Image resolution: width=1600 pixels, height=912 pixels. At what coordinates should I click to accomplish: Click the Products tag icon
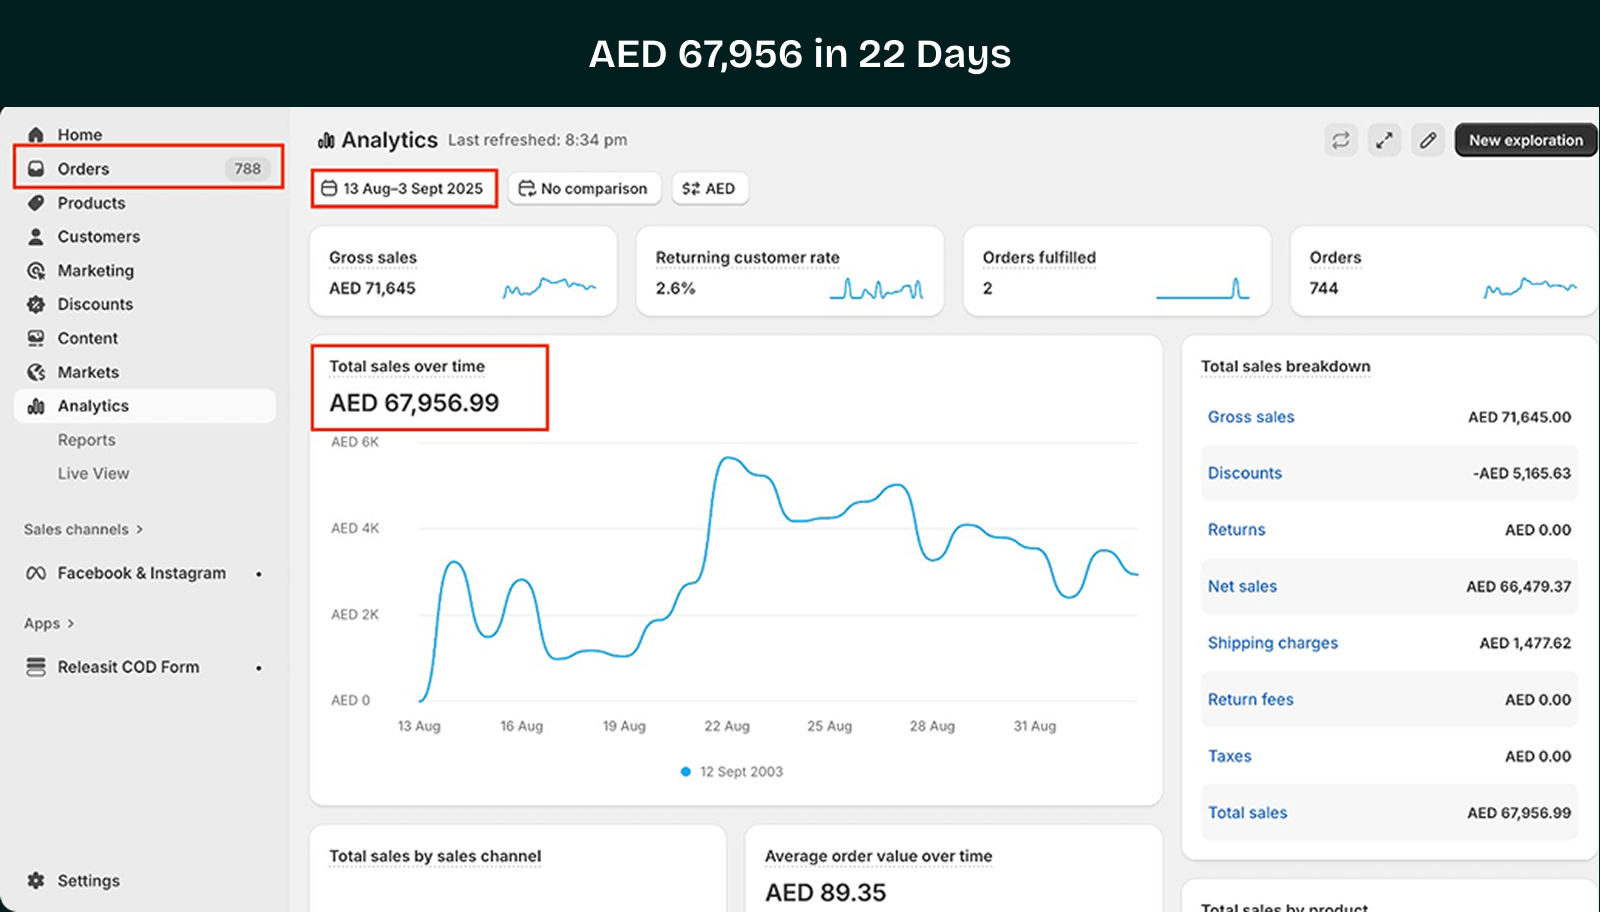point(36,203)
